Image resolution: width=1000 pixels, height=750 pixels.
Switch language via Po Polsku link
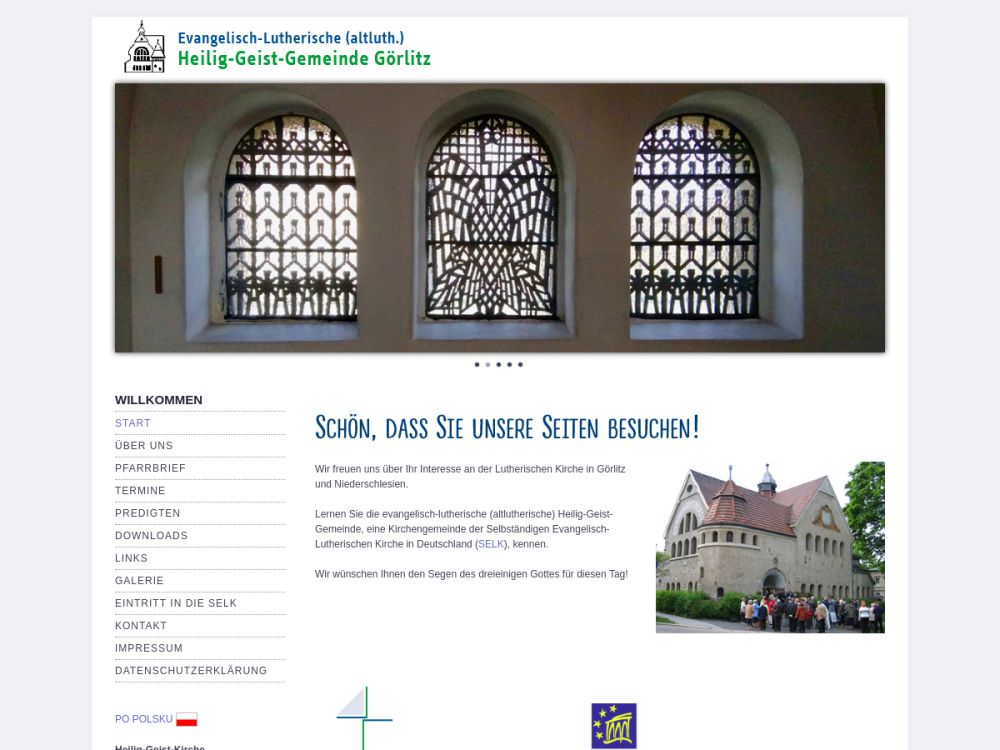pyautogui.click(x=143, y=719)
